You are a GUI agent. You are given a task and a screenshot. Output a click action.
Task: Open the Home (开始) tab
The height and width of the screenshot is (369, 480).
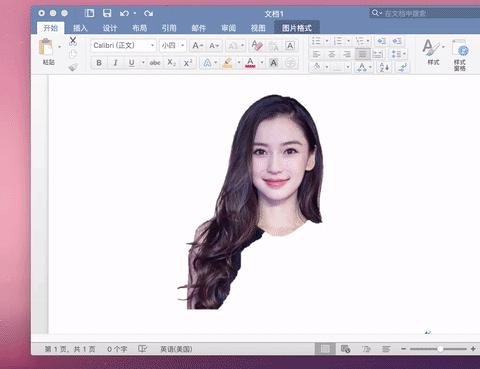(x=51, y=28)
